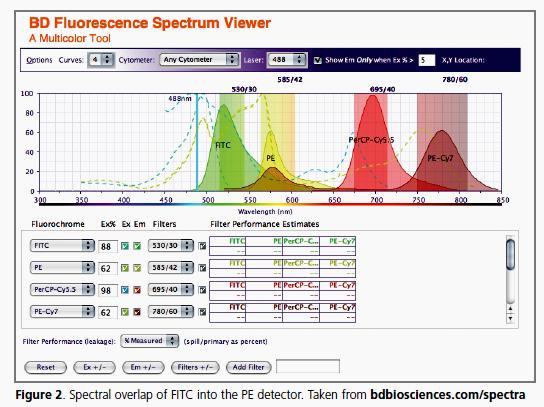Open the PerCP-Cy5.5 fluorochrome dropdown
The height and width of the screenshot is (407, 544).
pyautogui.click(x=62, y=289)
